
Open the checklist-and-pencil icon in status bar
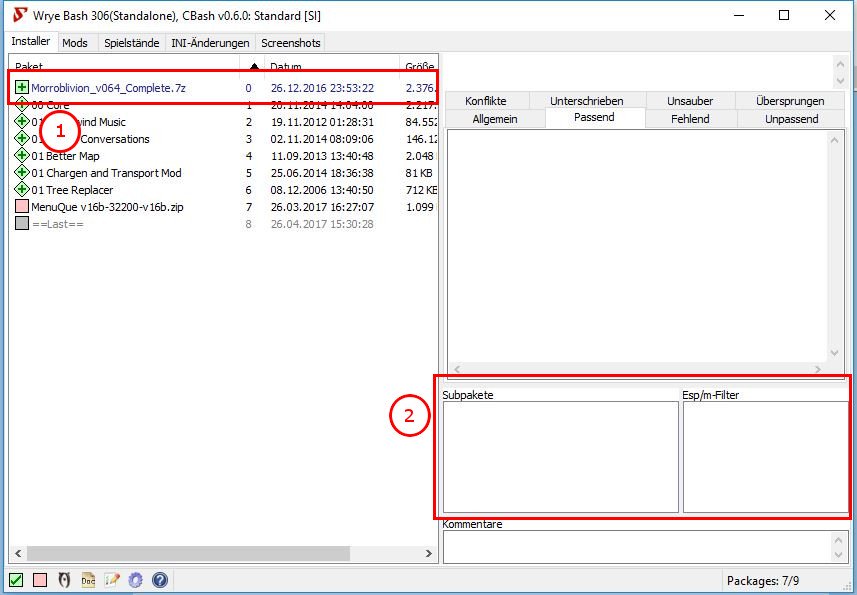click(112, 580)
